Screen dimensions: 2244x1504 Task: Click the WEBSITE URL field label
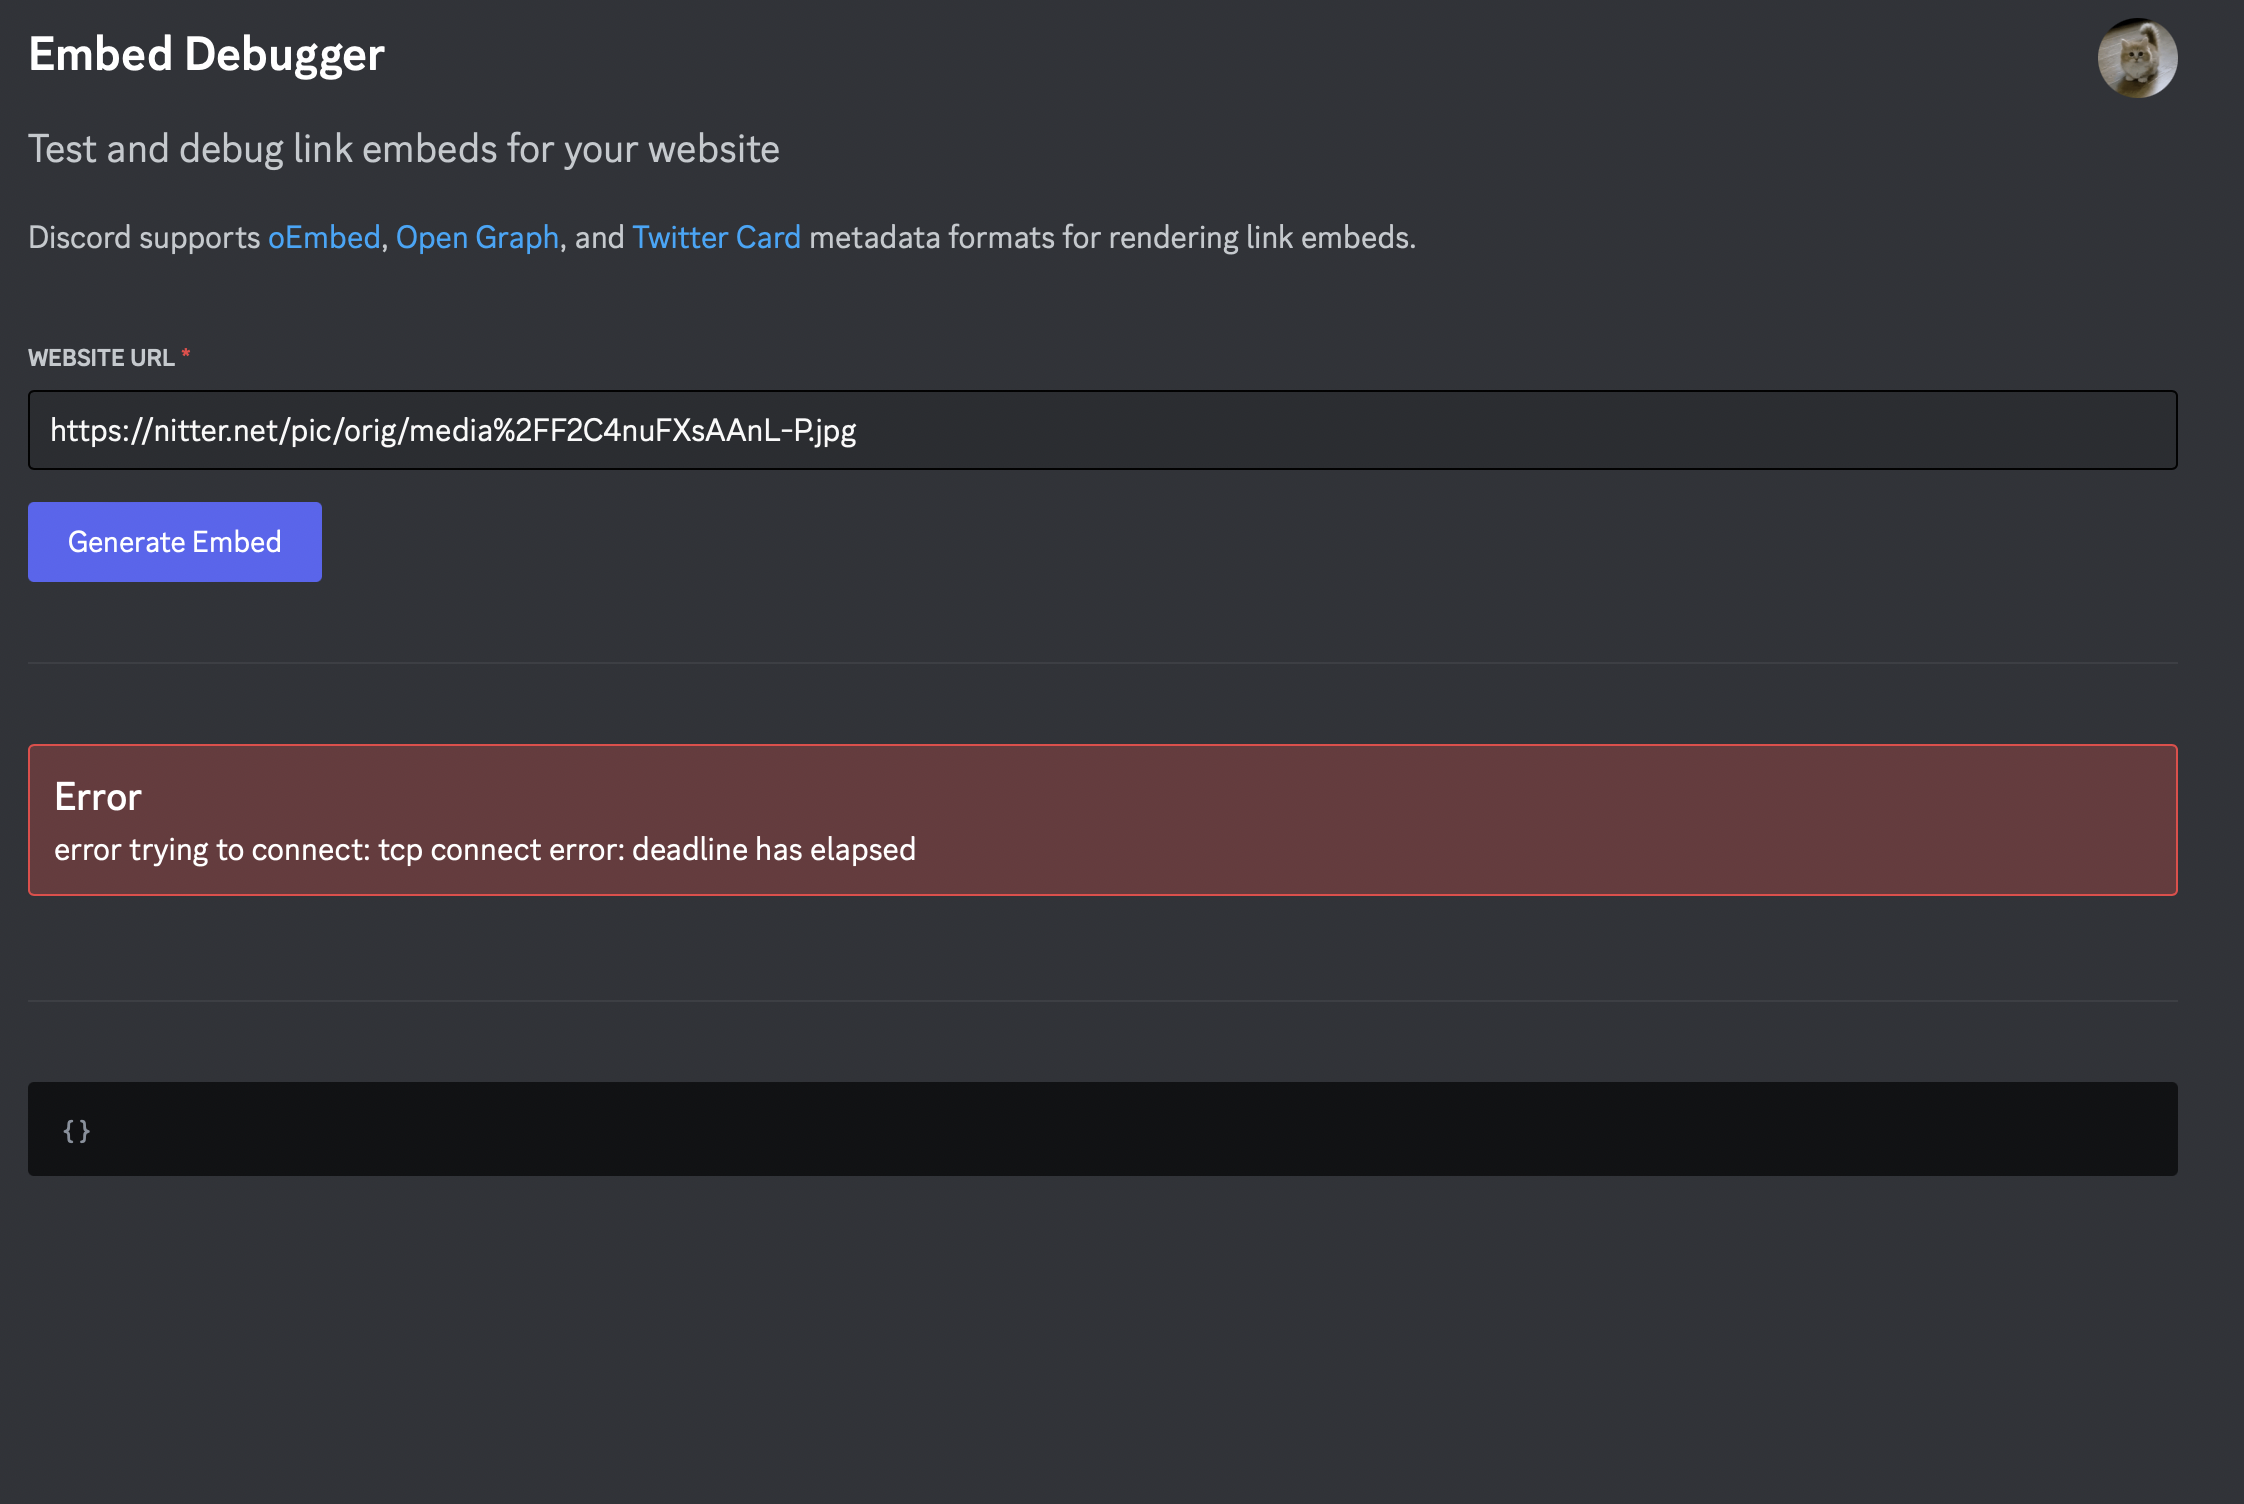[x=100, y=356]
